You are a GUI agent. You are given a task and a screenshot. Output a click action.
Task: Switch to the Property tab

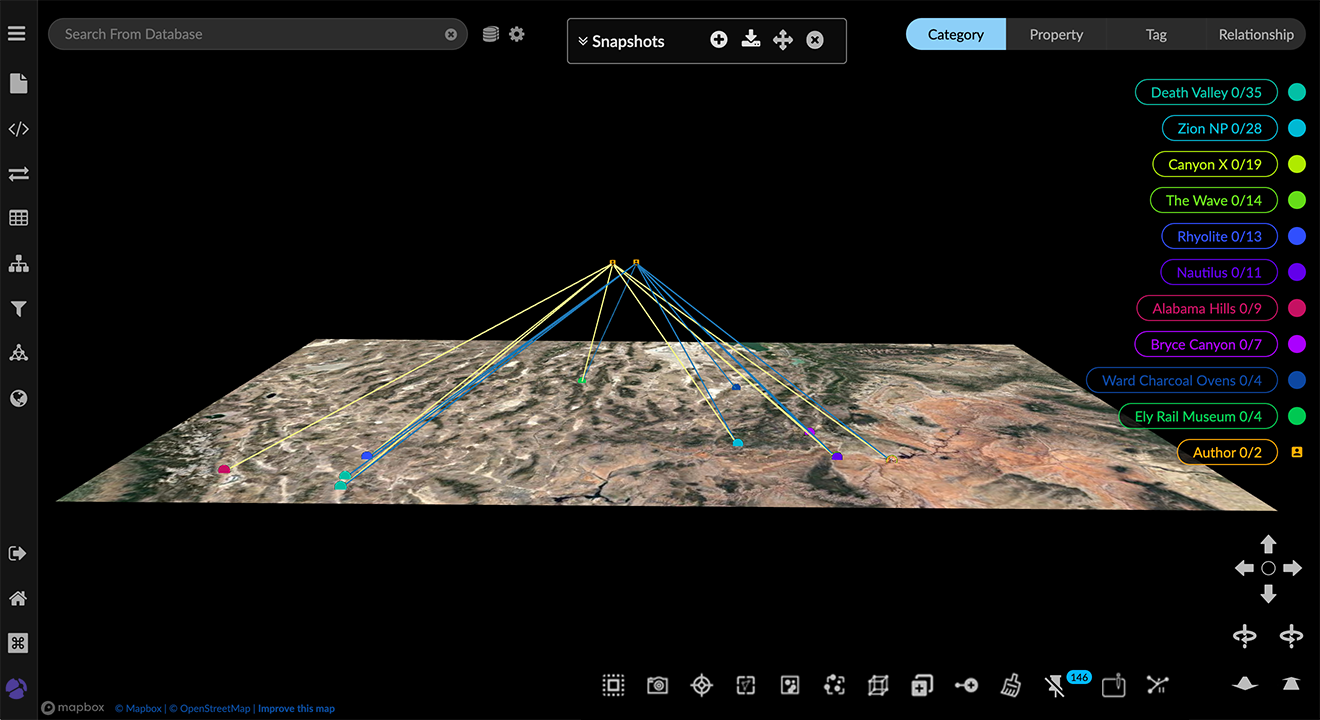coord(1056,34)
